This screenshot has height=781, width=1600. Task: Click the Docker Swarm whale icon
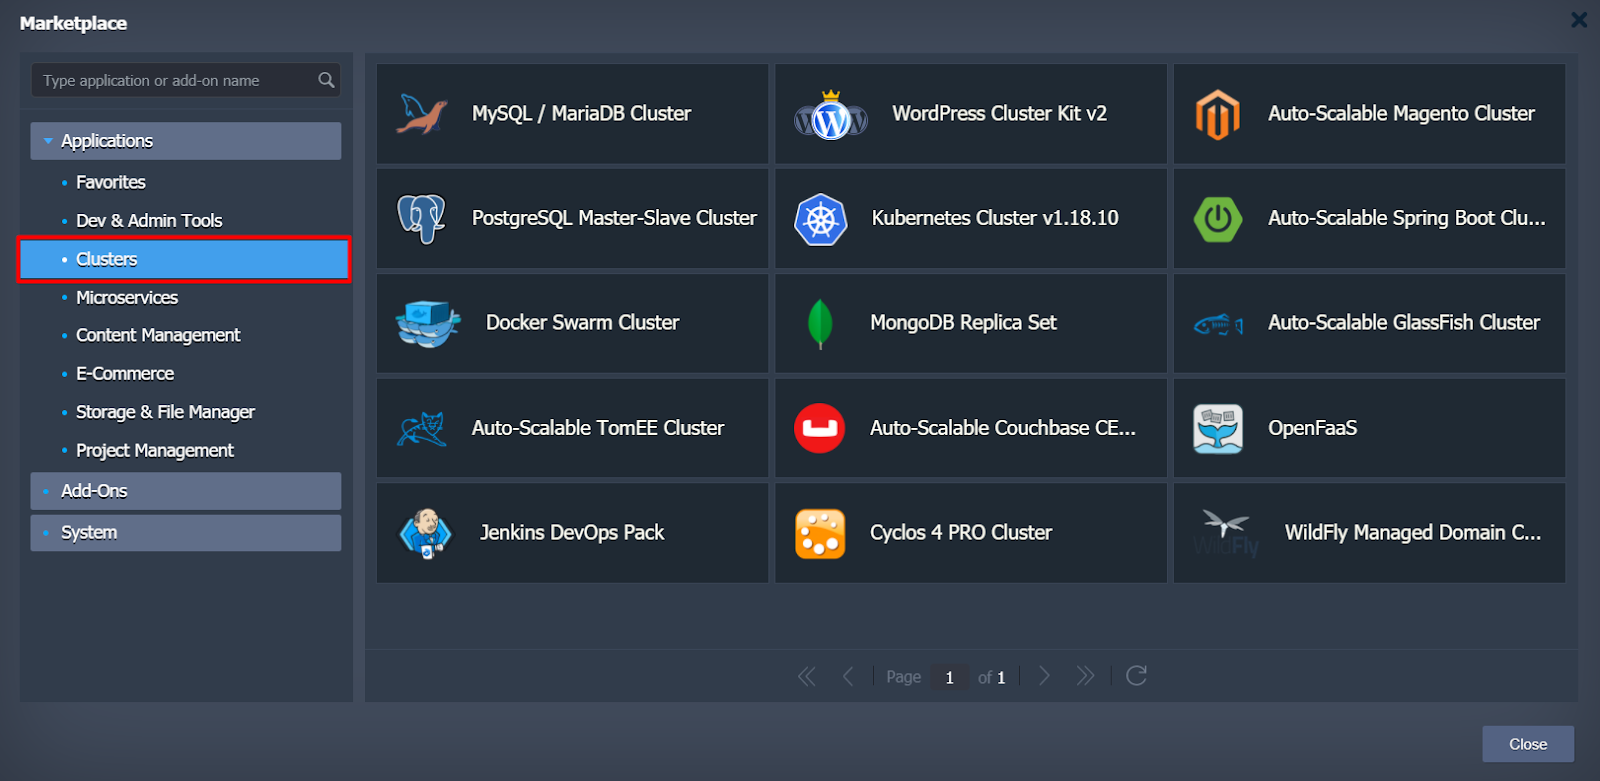coord(428,323)
